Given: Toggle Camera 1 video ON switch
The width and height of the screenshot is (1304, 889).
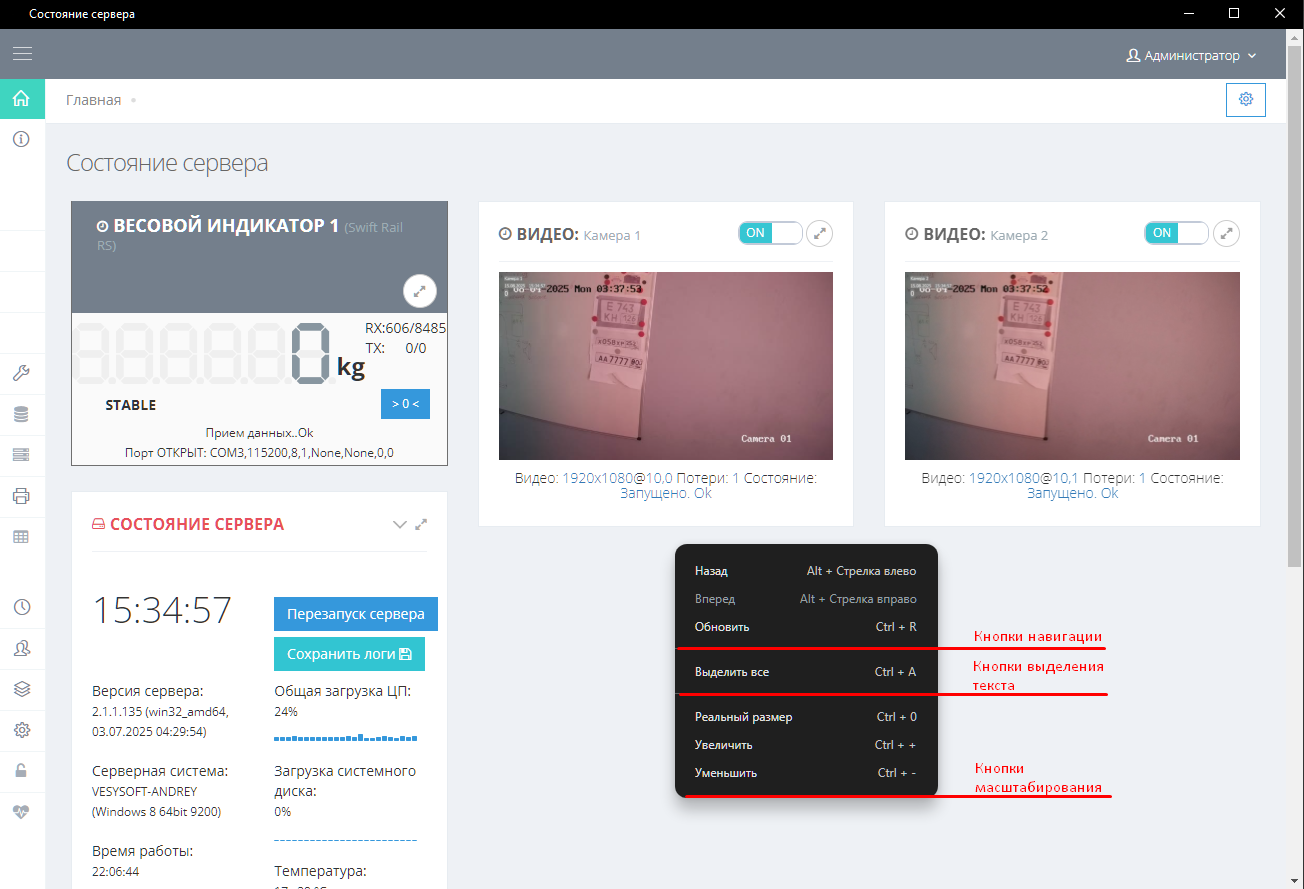Looking at the screenshot, I should pos(770,233).
